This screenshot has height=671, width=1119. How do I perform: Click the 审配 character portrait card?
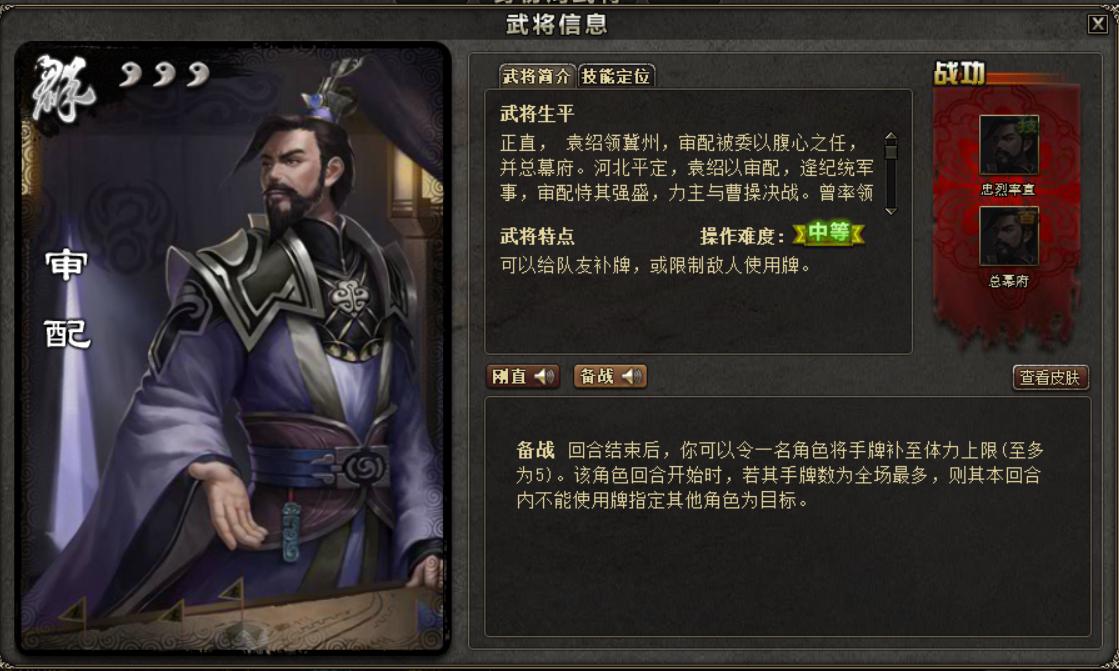[233, 348]
